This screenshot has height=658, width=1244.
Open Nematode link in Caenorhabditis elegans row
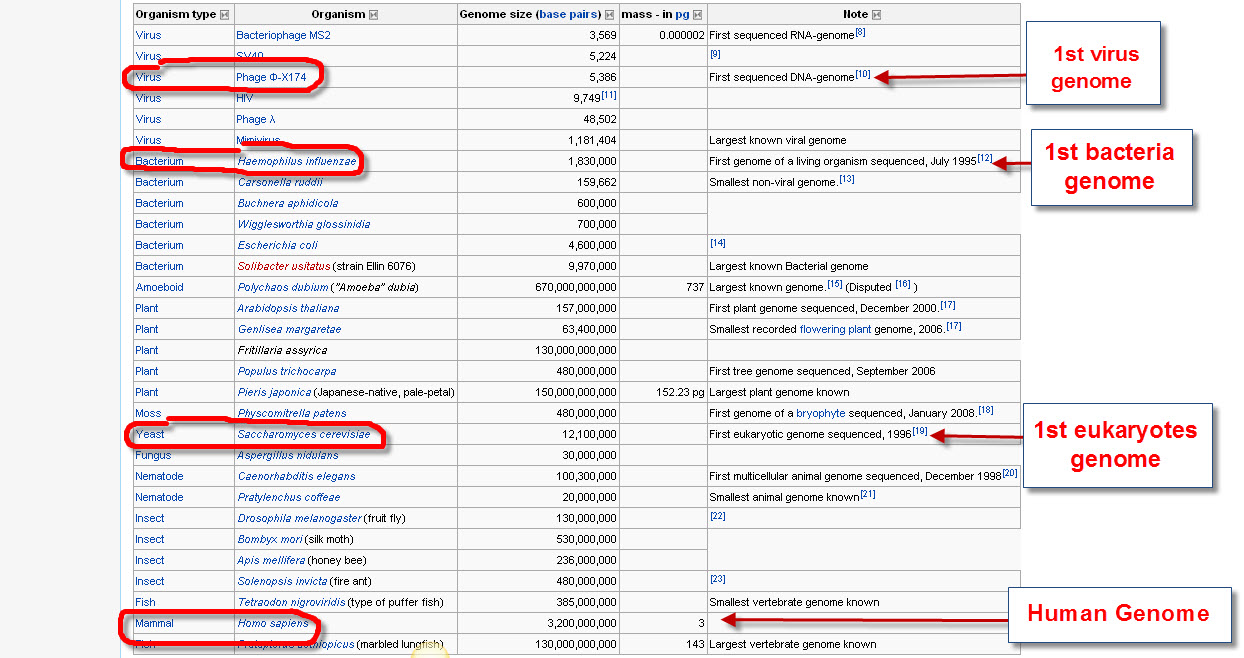(x=159, y=476)
